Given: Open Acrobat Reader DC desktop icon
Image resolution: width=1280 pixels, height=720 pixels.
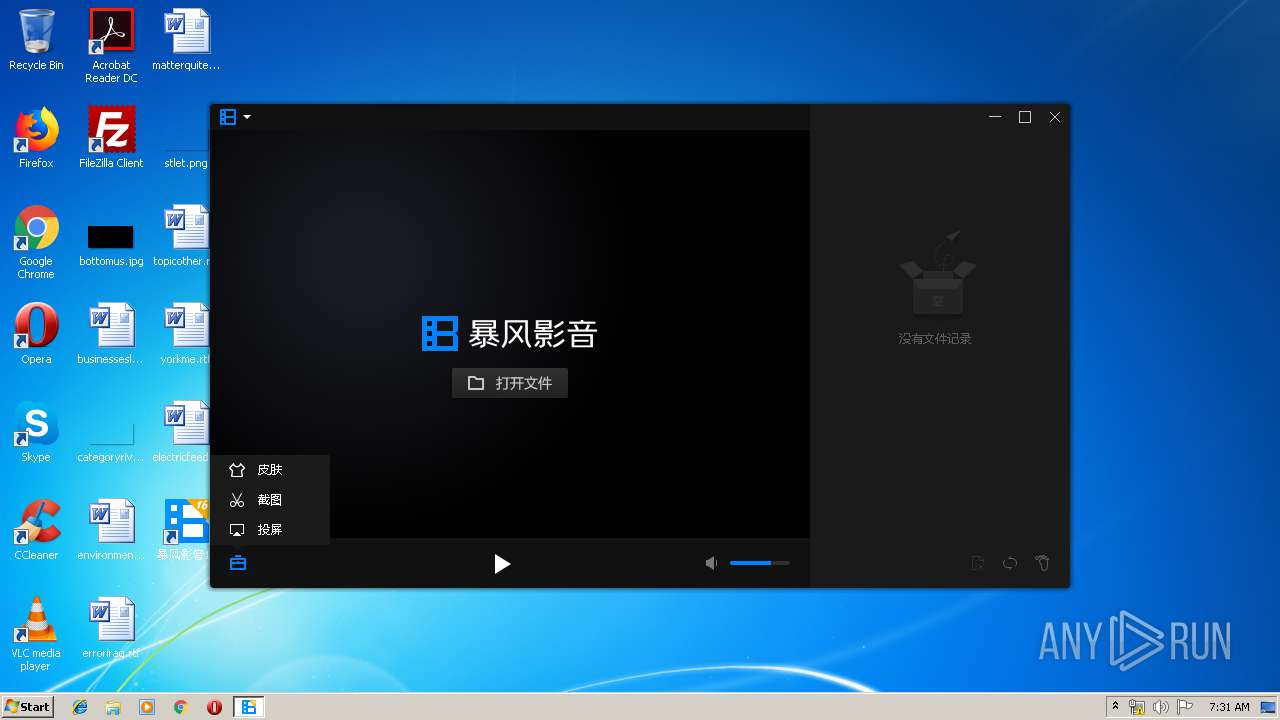Looking at the screenshot, I should click(111, 46).
